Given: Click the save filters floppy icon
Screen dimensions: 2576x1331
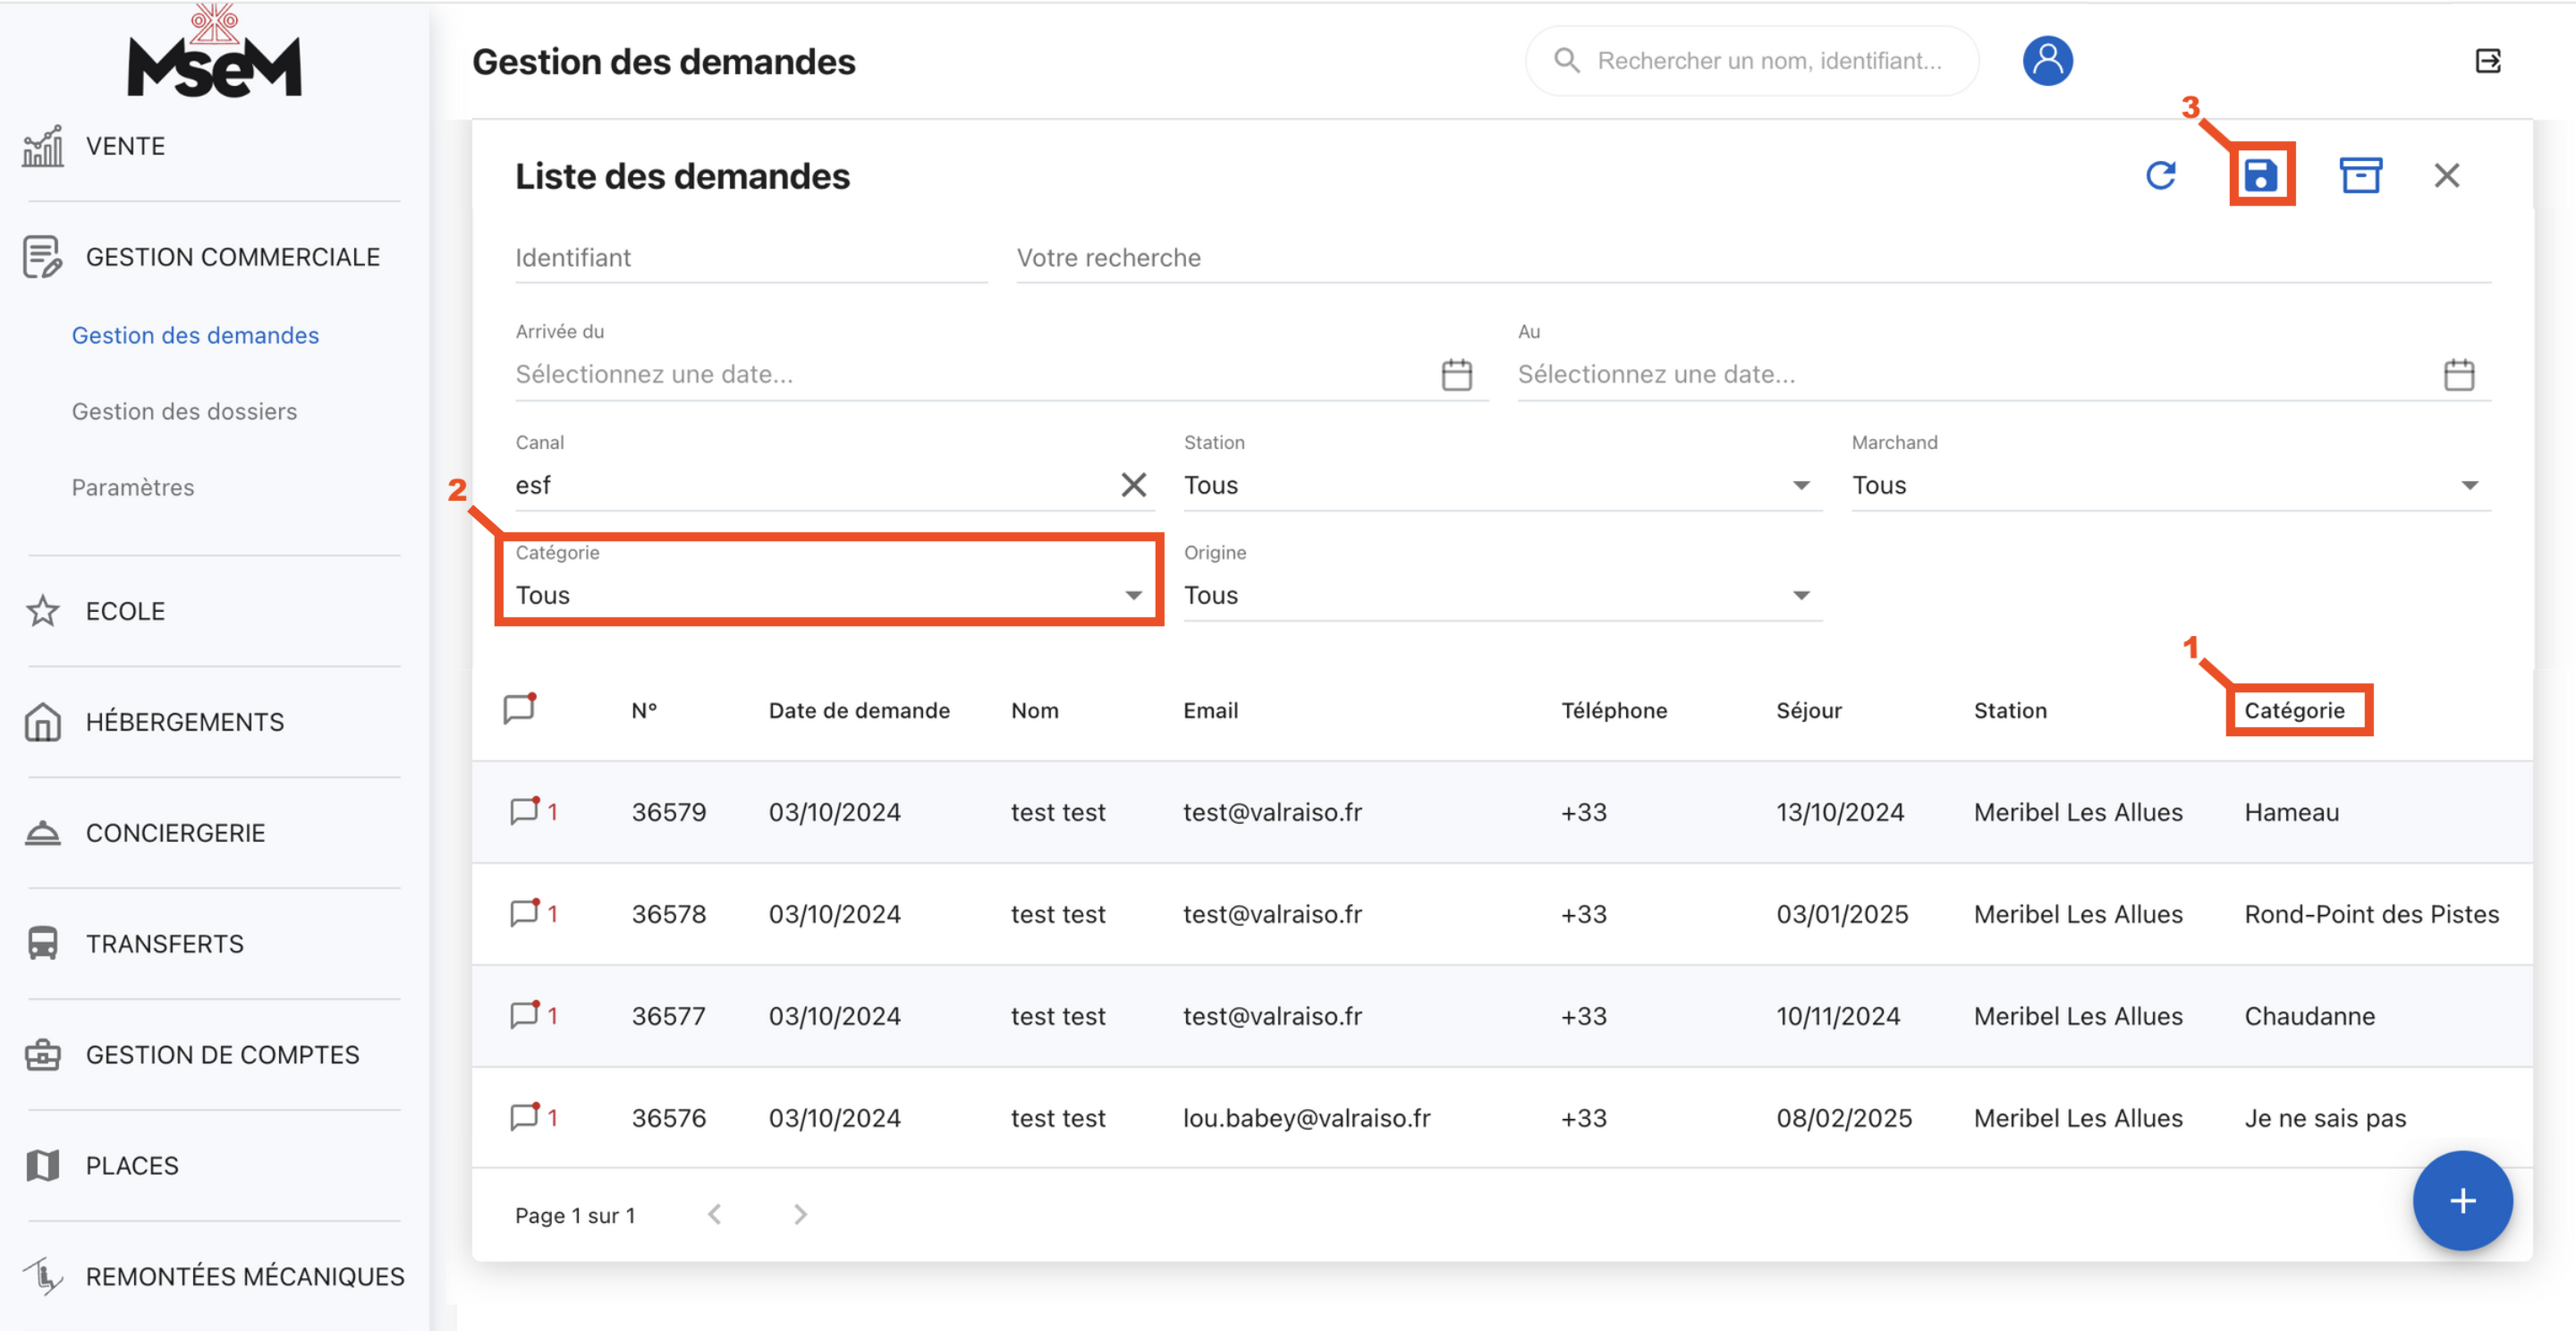Looking at the screenshot, I should tap(2260, 176).
